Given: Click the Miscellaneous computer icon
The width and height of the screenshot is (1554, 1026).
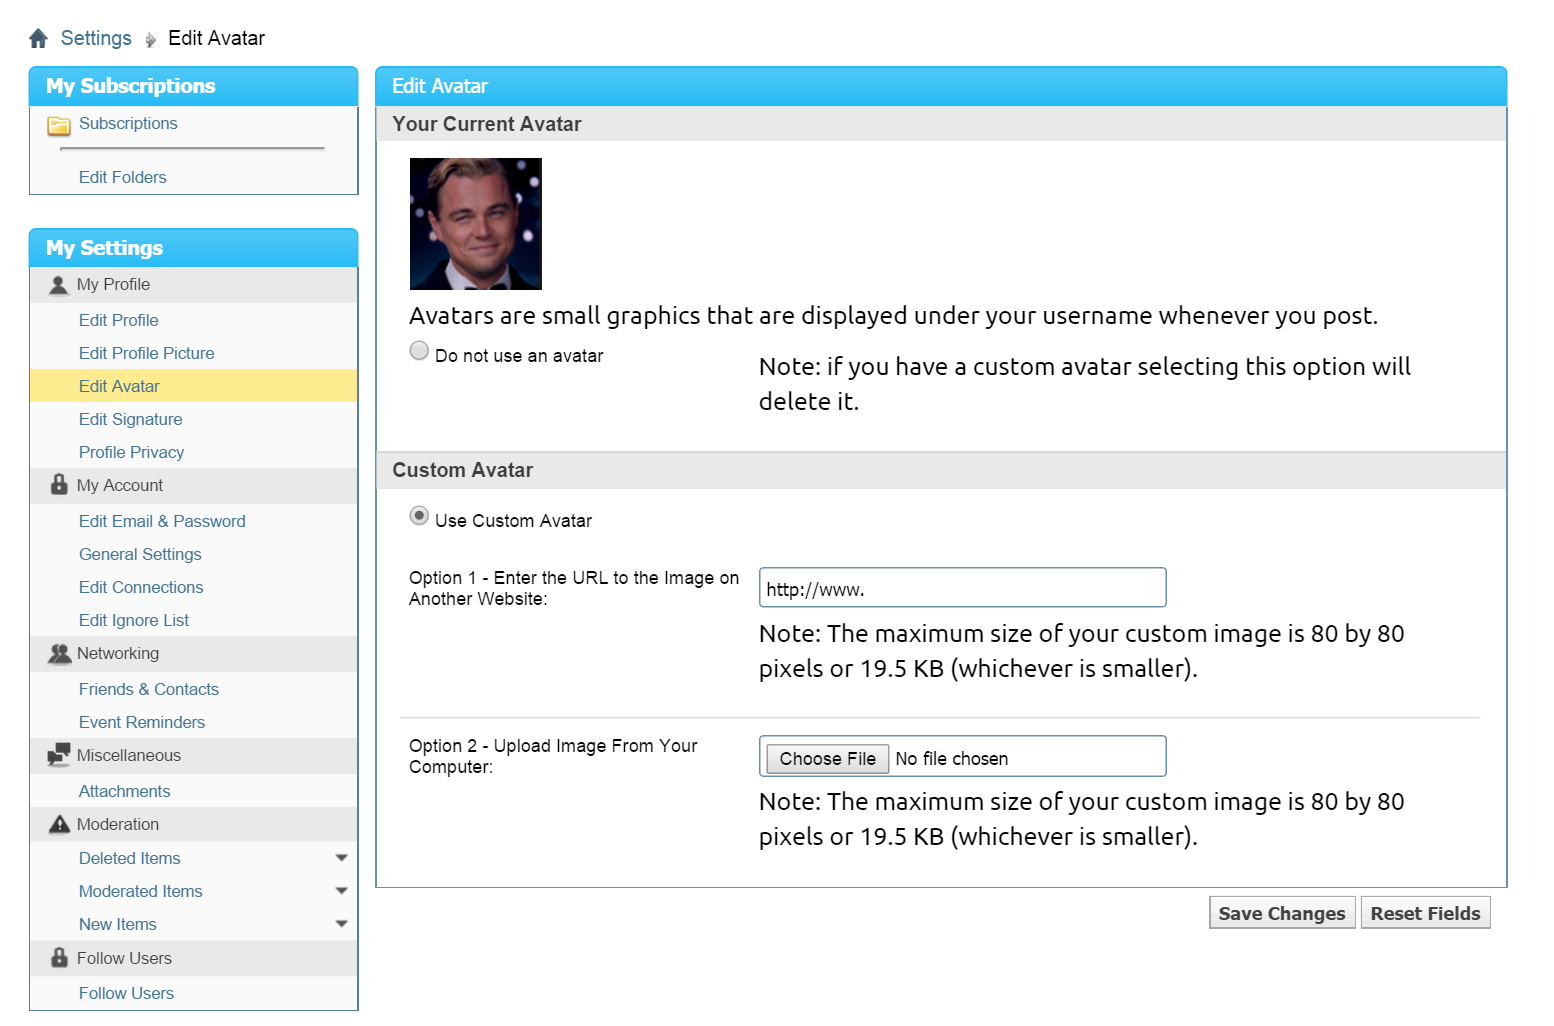Looking at the screenshot, I should click(x=59, y=755).
